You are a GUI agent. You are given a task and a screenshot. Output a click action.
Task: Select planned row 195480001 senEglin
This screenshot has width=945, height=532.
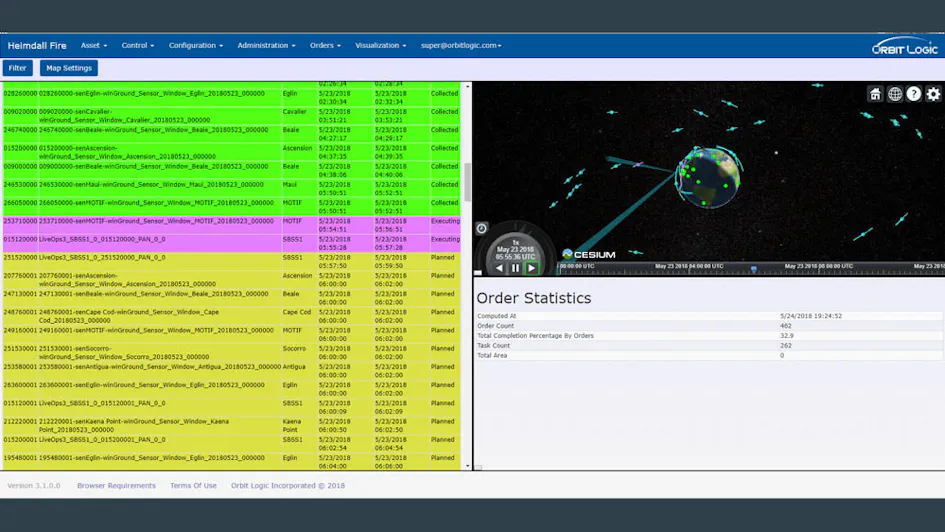(231, 462)
